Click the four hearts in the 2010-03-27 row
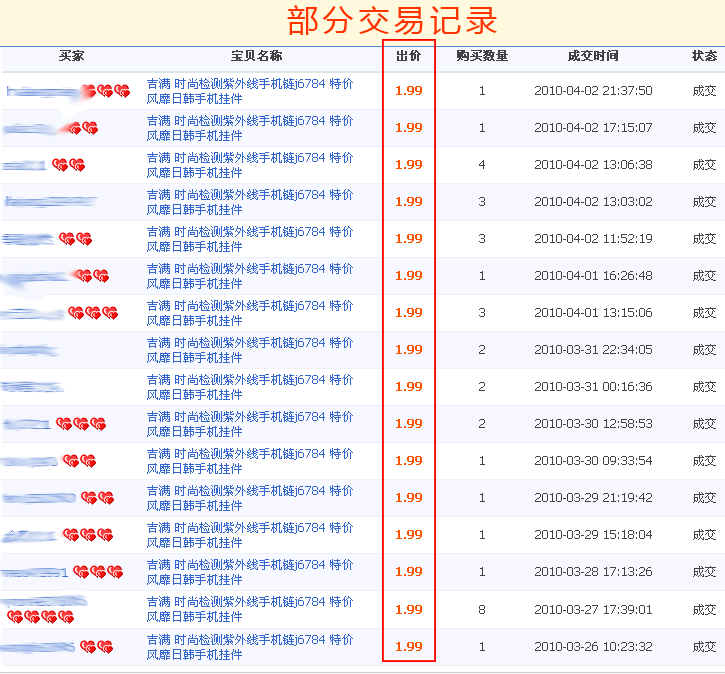 [41, 617]
